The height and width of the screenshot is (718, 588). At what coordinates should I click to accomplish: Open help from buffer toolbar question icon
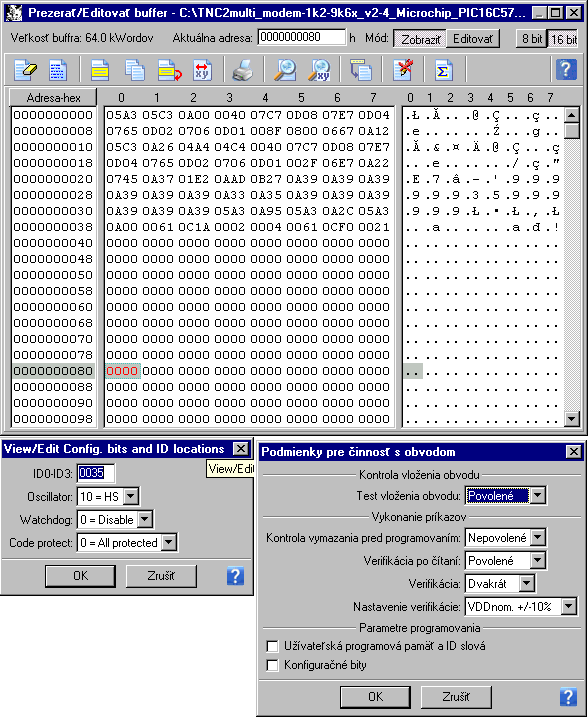(x=566, y=70)
